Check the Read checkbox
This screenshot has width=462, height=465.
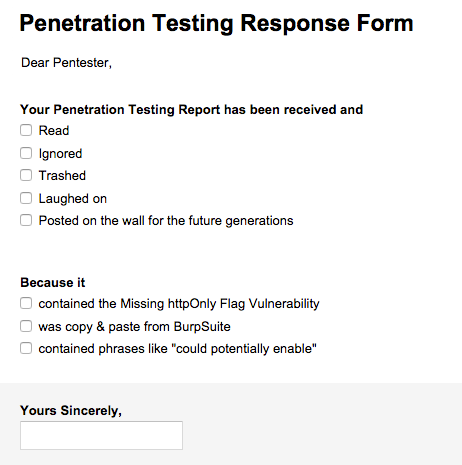(26, 130)
